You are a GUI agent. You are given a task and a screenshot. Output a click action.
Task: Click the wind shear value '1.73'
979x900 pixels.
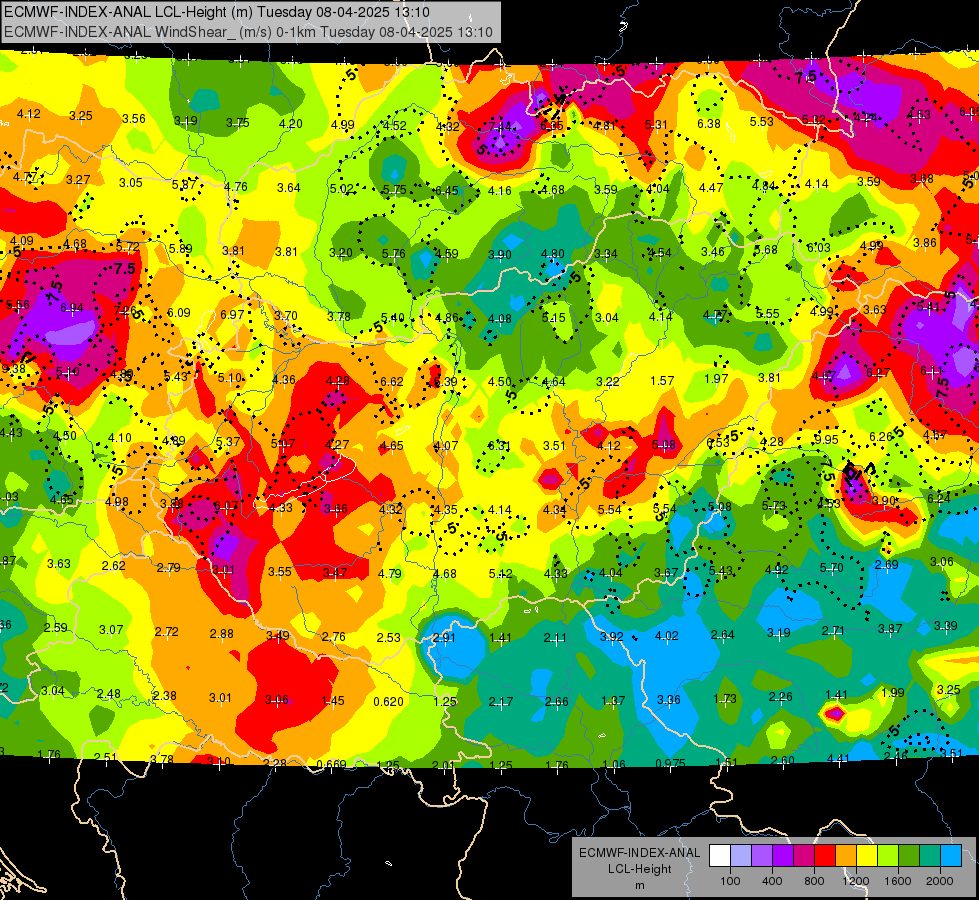click(725, 699)
